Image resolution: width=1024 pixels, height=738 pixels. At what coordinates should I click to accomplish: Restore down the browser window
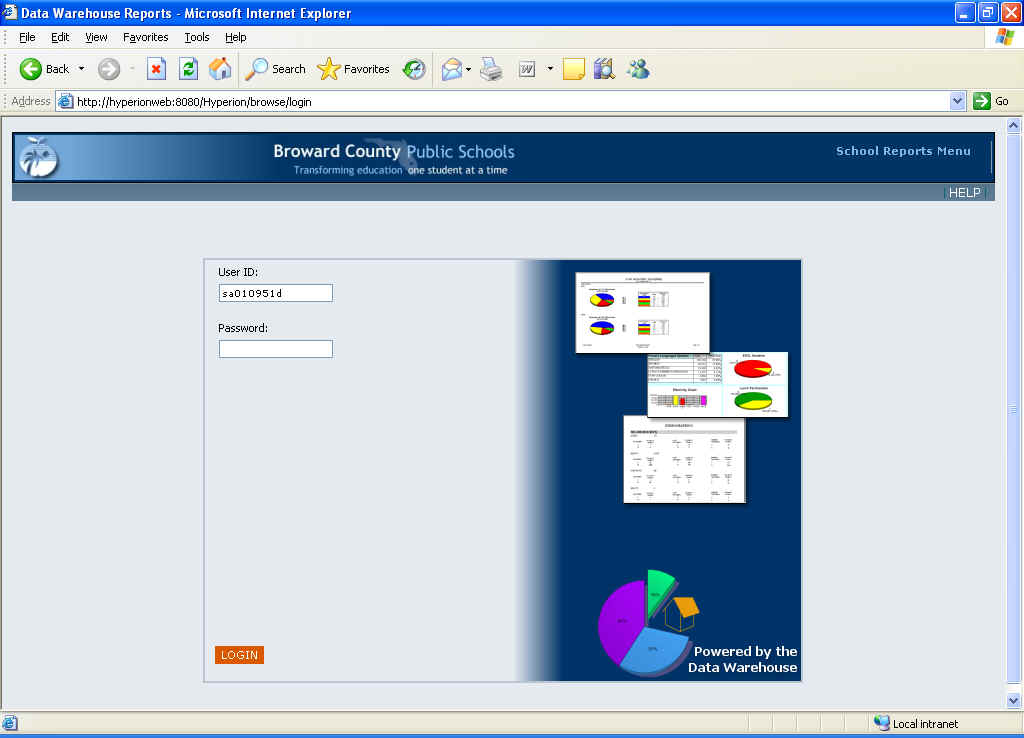[988, 12]
